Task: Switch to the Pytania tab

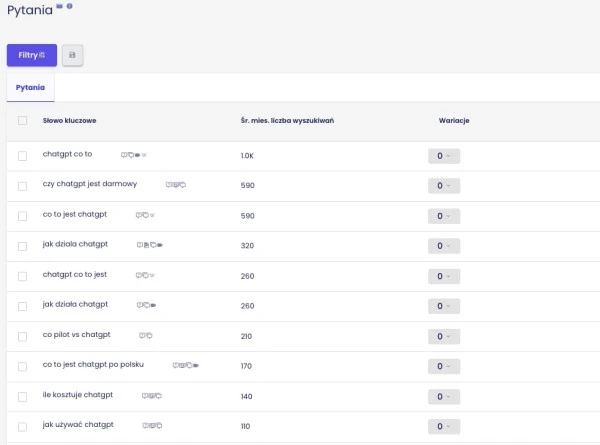Action: (30, 88)
